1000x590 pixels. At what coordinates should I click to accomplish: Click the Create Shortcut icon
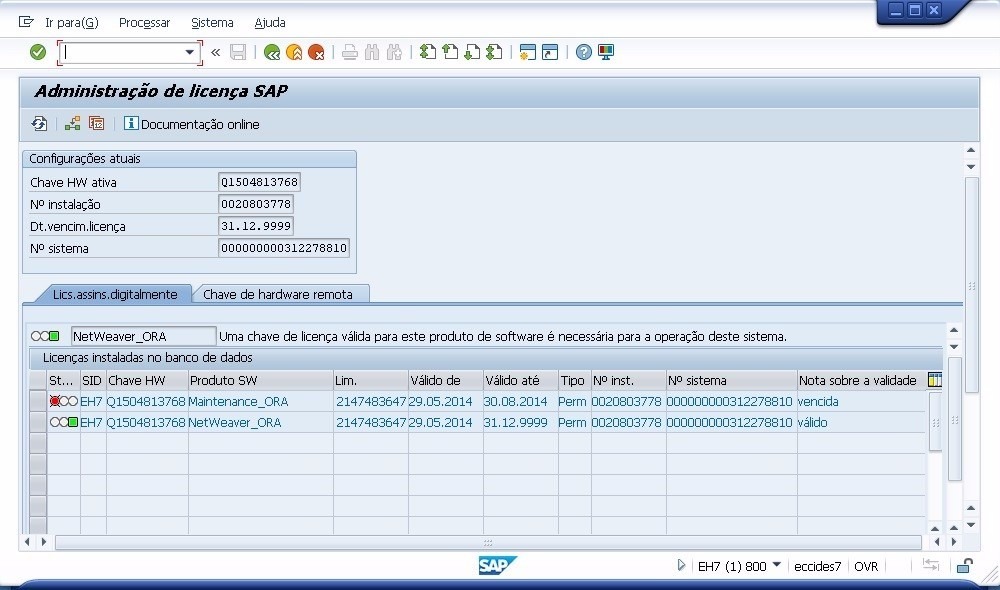[x=550, y=52]
